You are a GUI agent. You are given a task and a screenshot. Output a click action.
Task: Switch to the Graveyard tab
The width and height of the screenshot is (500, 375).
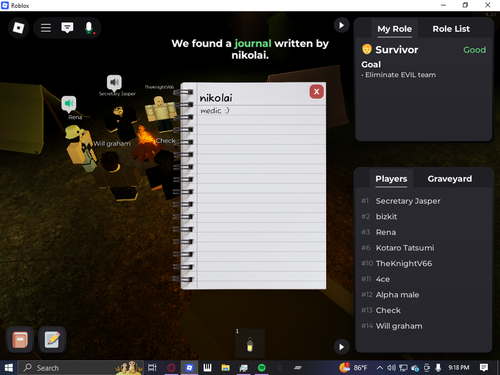point(450,179)
